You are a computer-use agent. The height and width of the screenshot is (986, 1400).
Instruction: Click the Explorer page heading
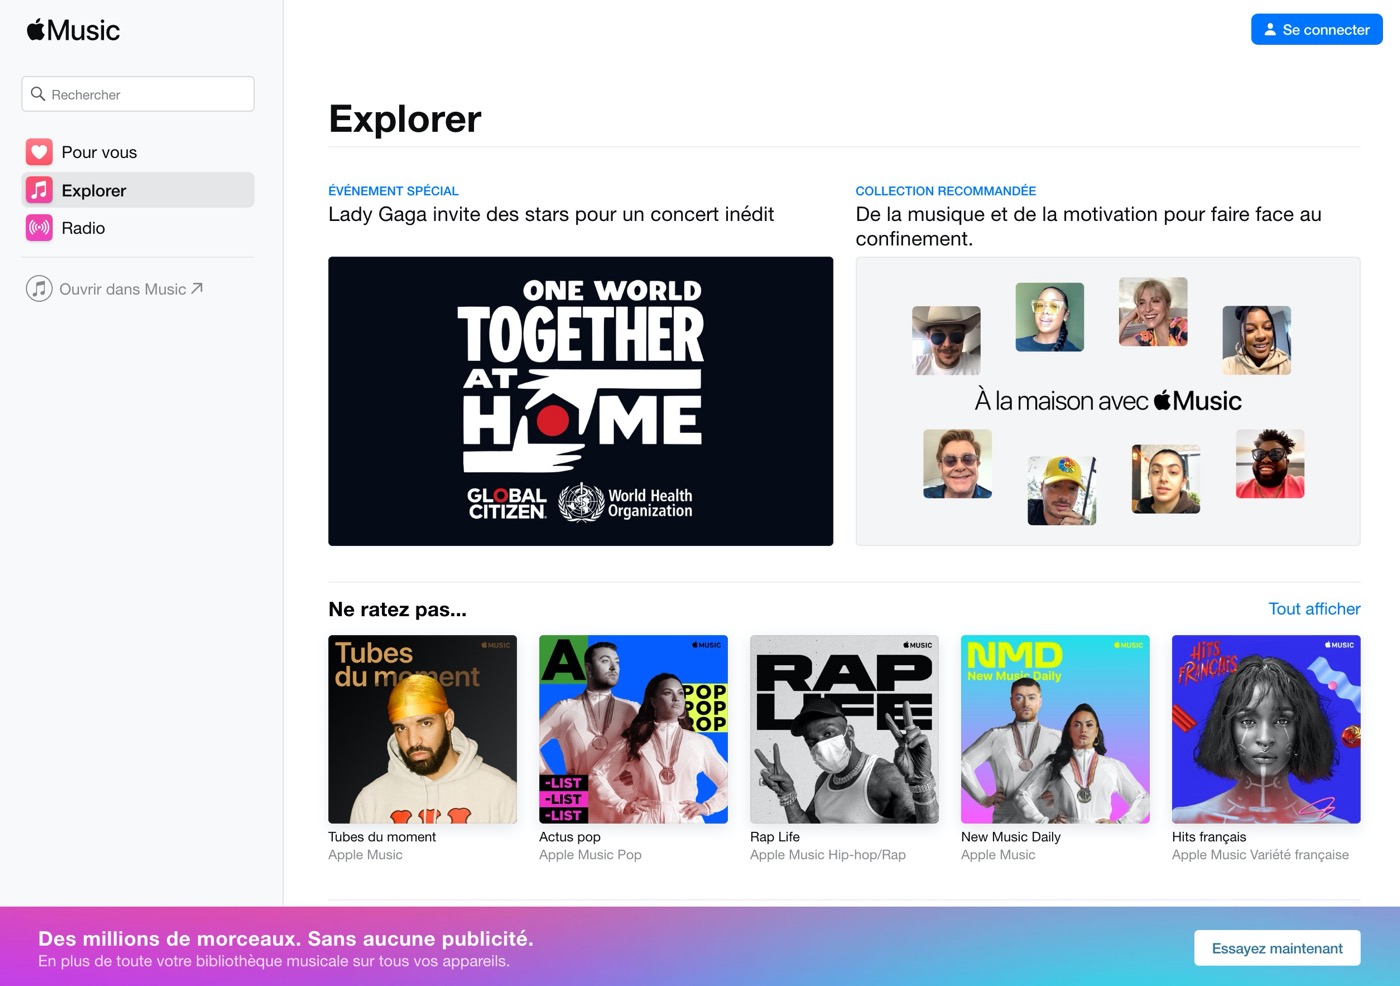405,119
